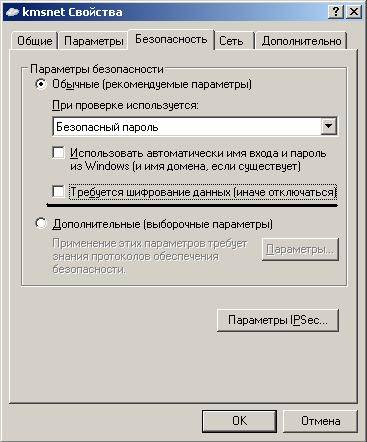Click the При проверке используется label
The image size is (367, 442).
[x=125, y=105]
